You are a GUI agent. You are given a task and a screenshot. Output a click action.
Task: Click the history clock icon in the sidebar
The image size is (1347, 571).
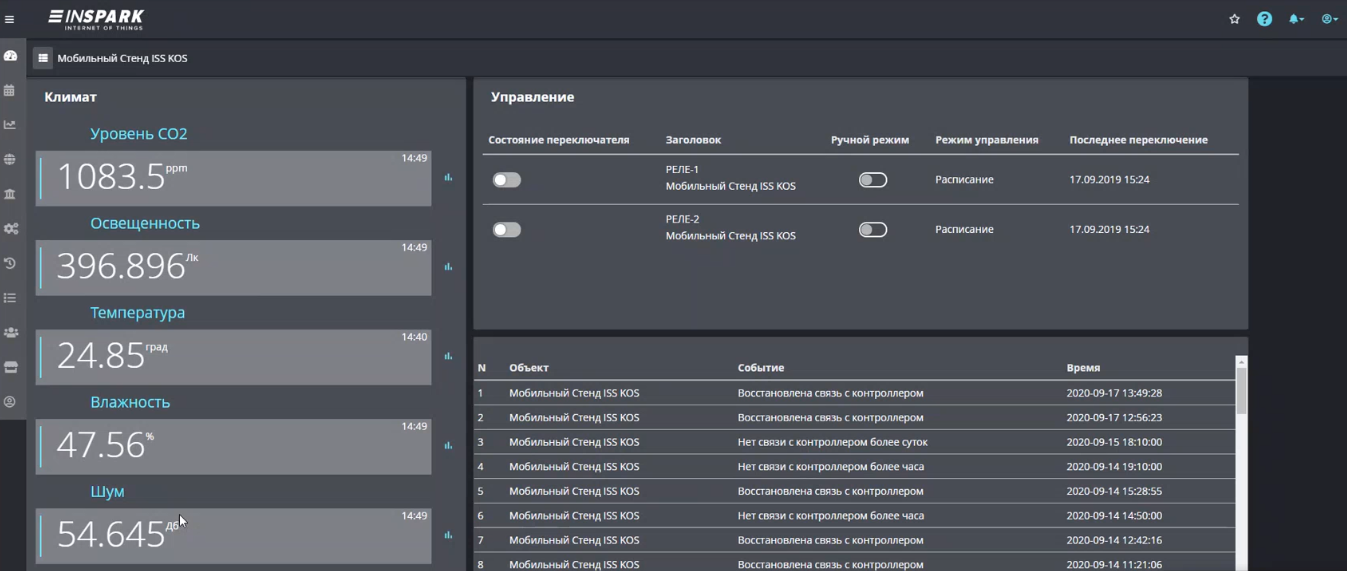pyautogui.click(x=10, y=263)
